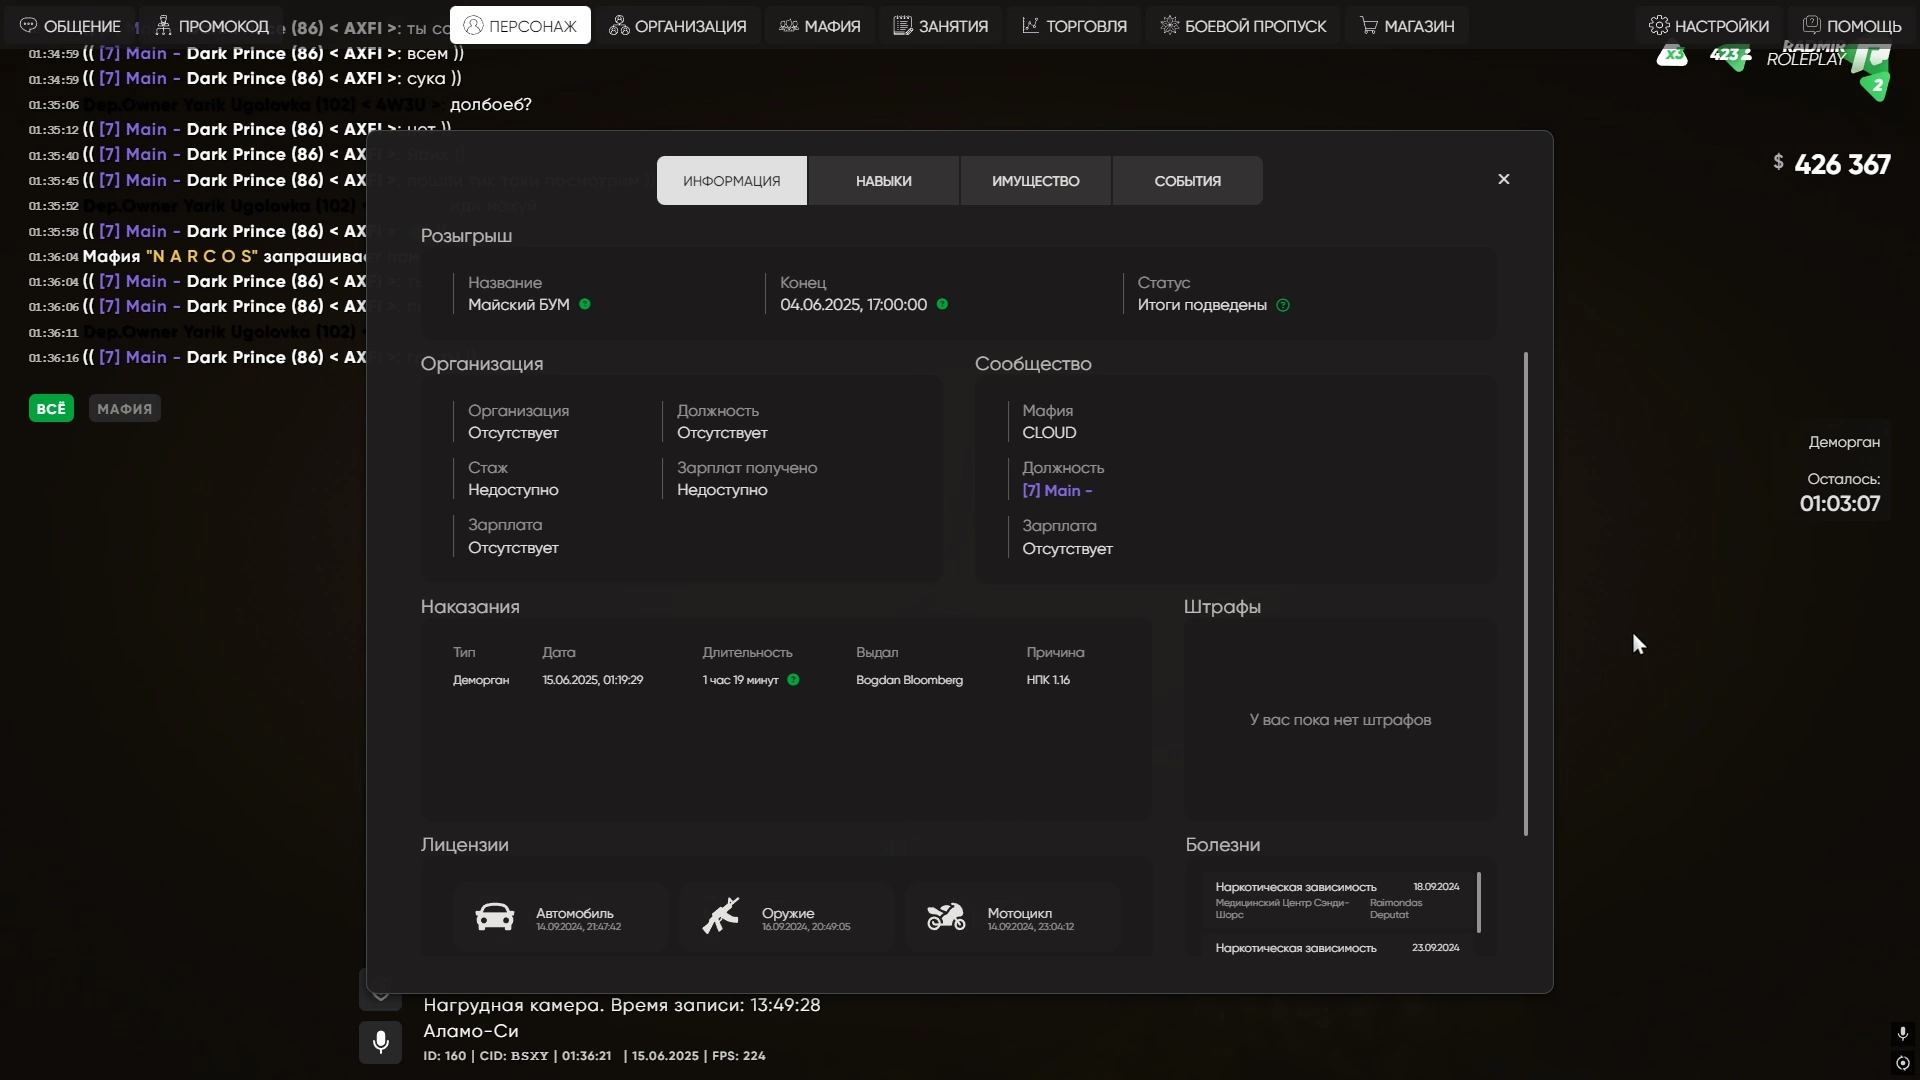Open the МАГАЗИН menu
Image resolution: width=1920 pixels, height=1080 pixels.
(1407, 26)
